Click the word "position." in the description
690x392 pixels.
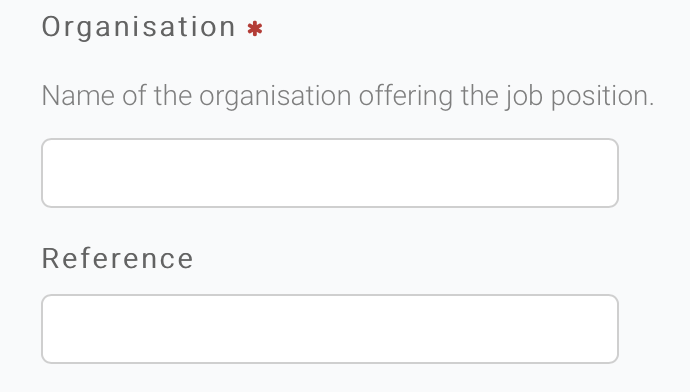click(602, 97)
